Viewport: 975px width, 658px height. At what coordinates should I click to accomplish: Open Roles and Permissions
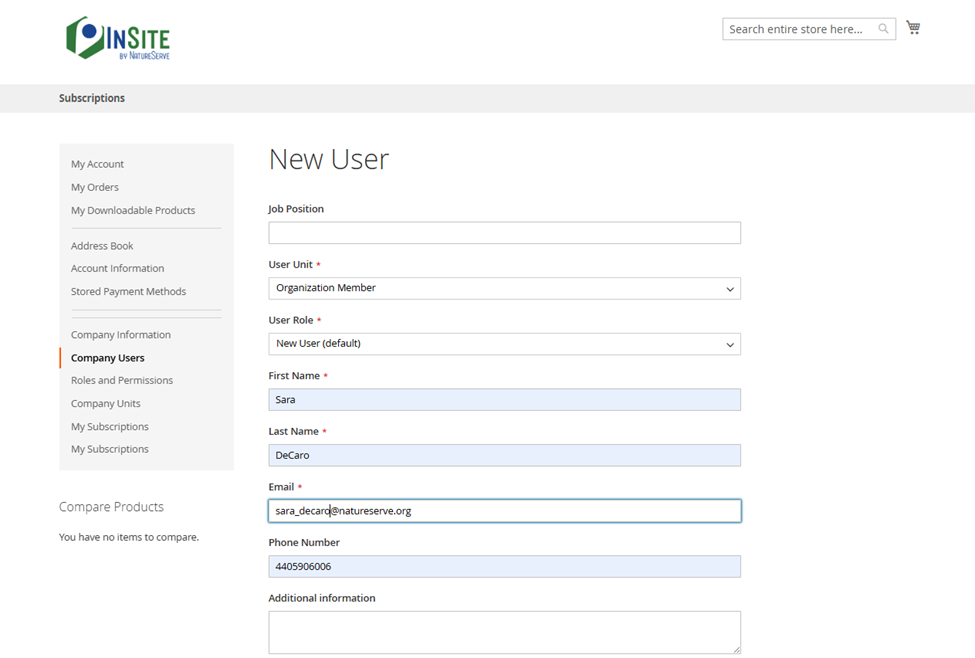click(122, 380)
